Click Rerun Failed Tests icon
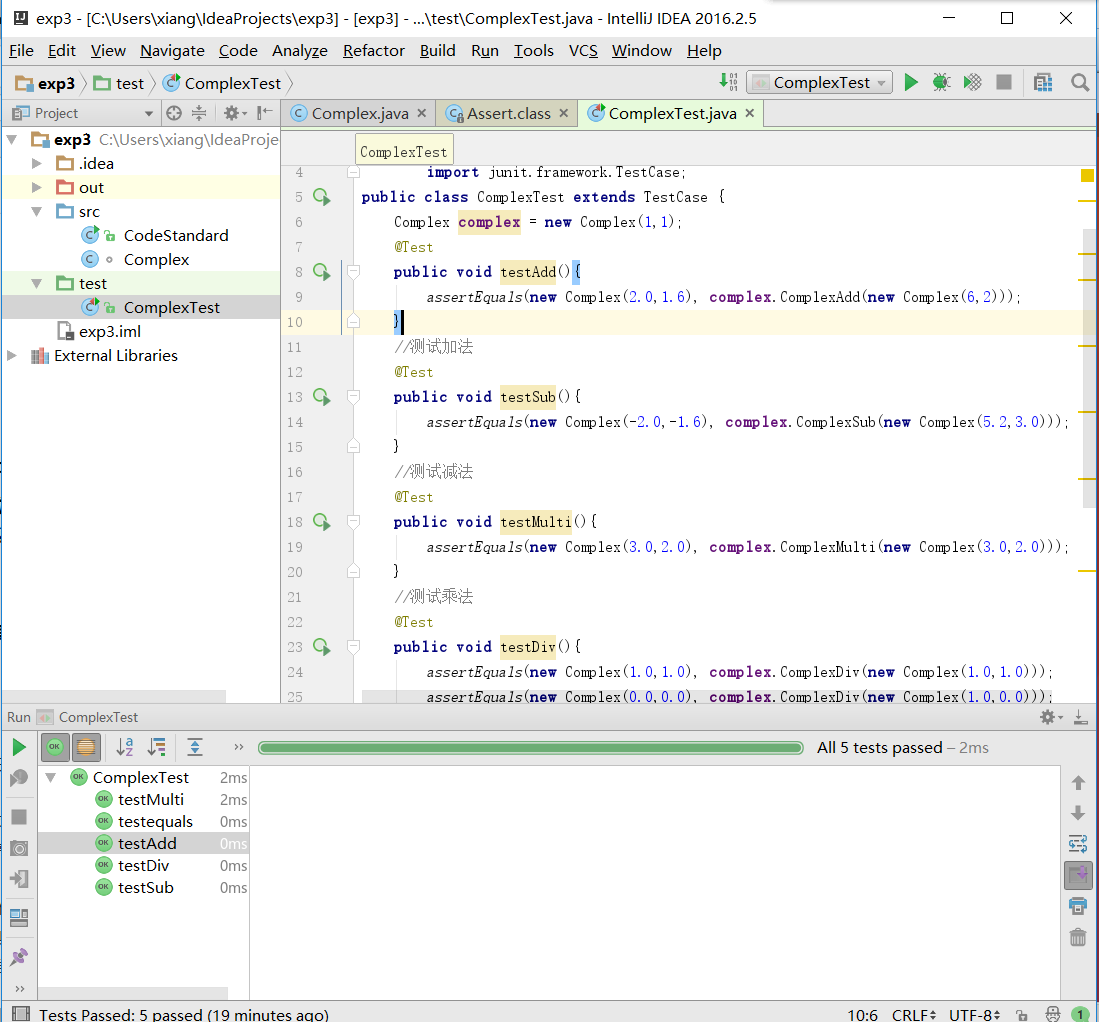Screen dimensions: 1099x1022 20,777
